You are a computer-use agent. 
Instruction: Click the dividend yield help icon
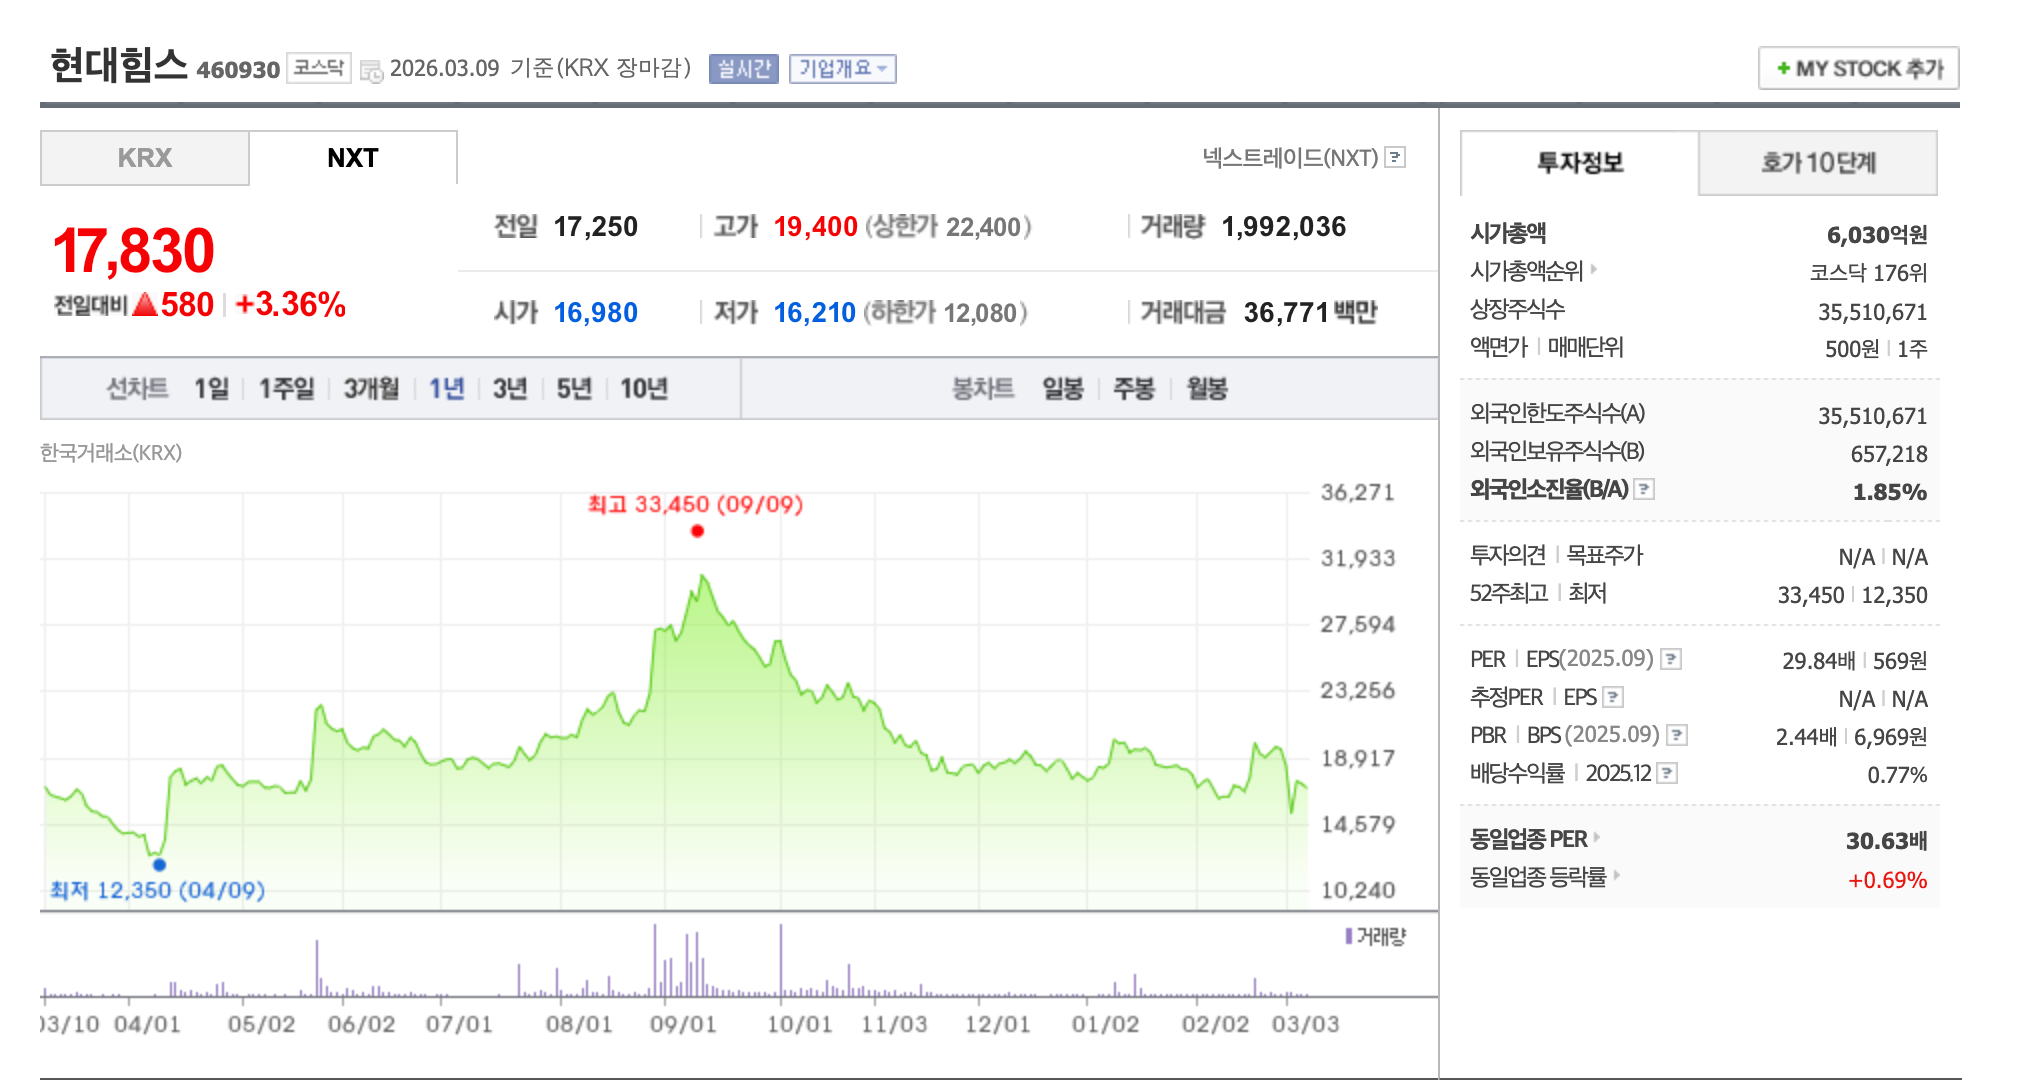click(x=1666, y=773)
